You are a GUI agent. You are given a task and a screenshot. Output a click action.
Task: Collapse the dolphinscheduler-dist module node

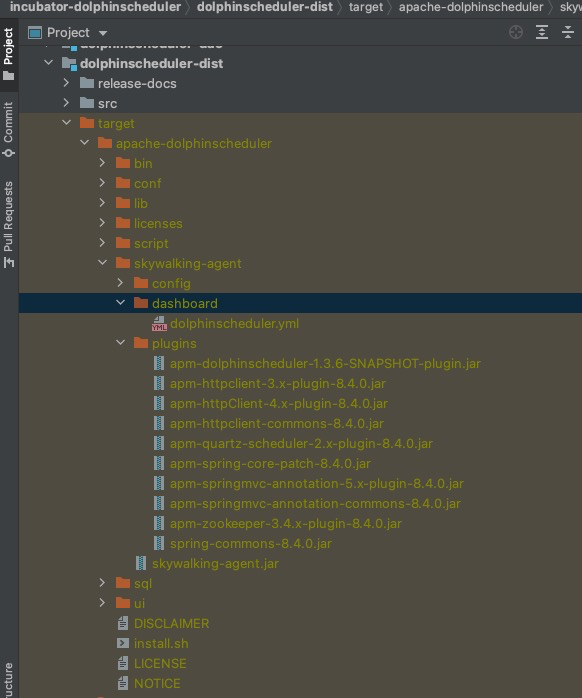(49, 63)
